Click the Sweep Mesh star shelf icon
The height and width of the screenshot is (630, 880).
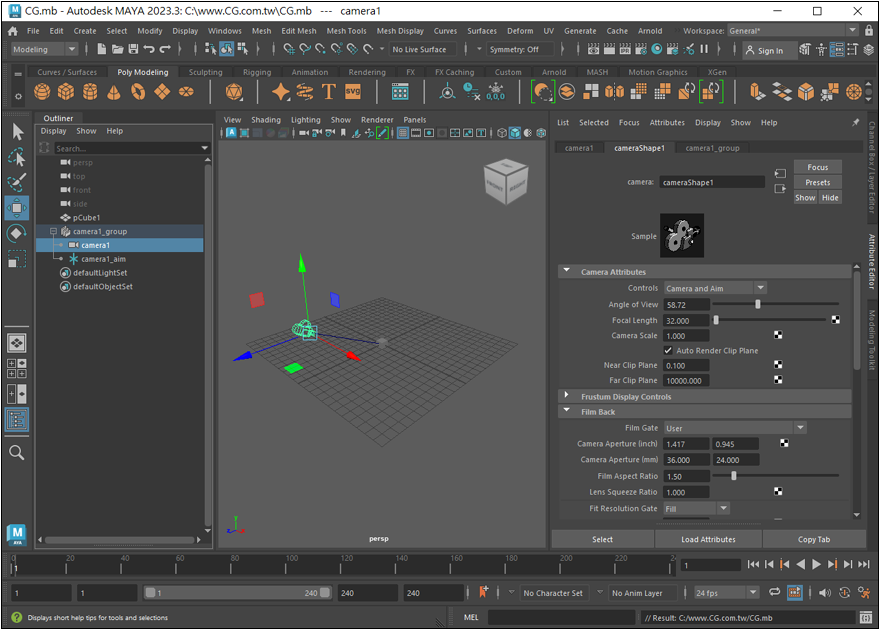click(281, 91)
